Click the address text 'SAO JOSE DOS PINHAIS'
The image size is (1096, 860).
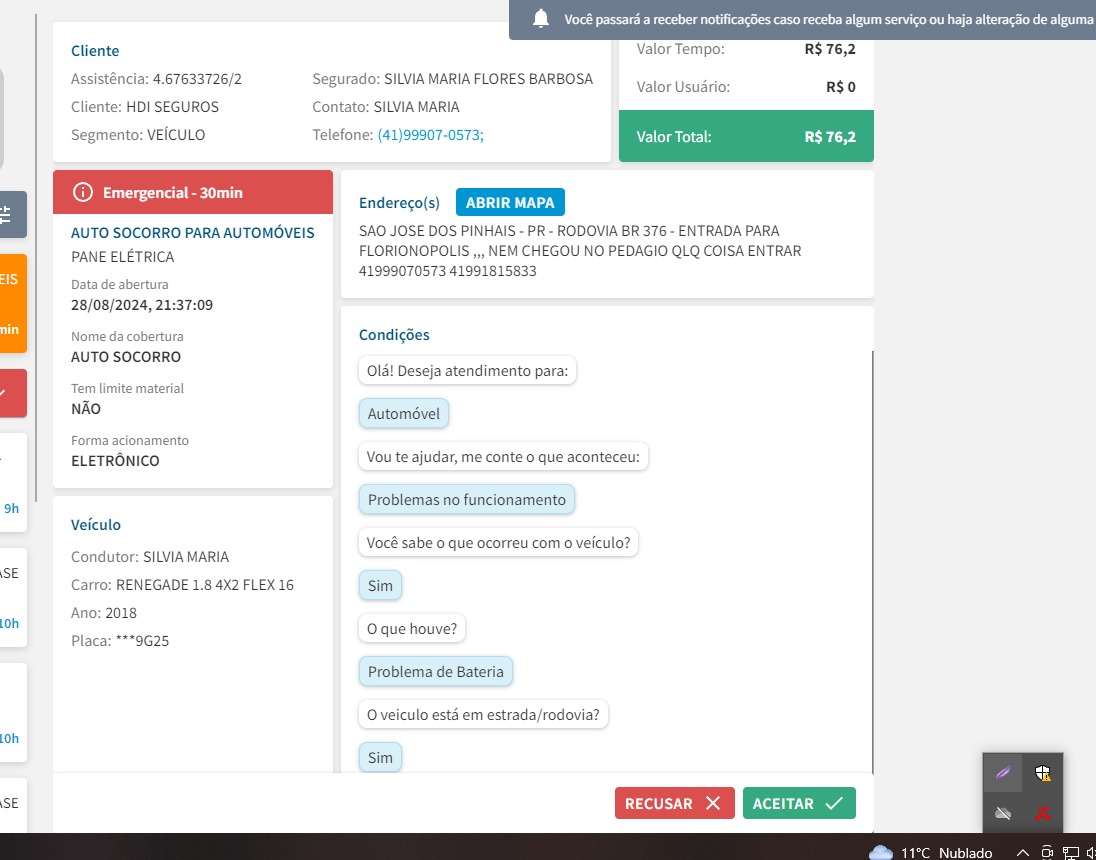[x=437, y=231]
